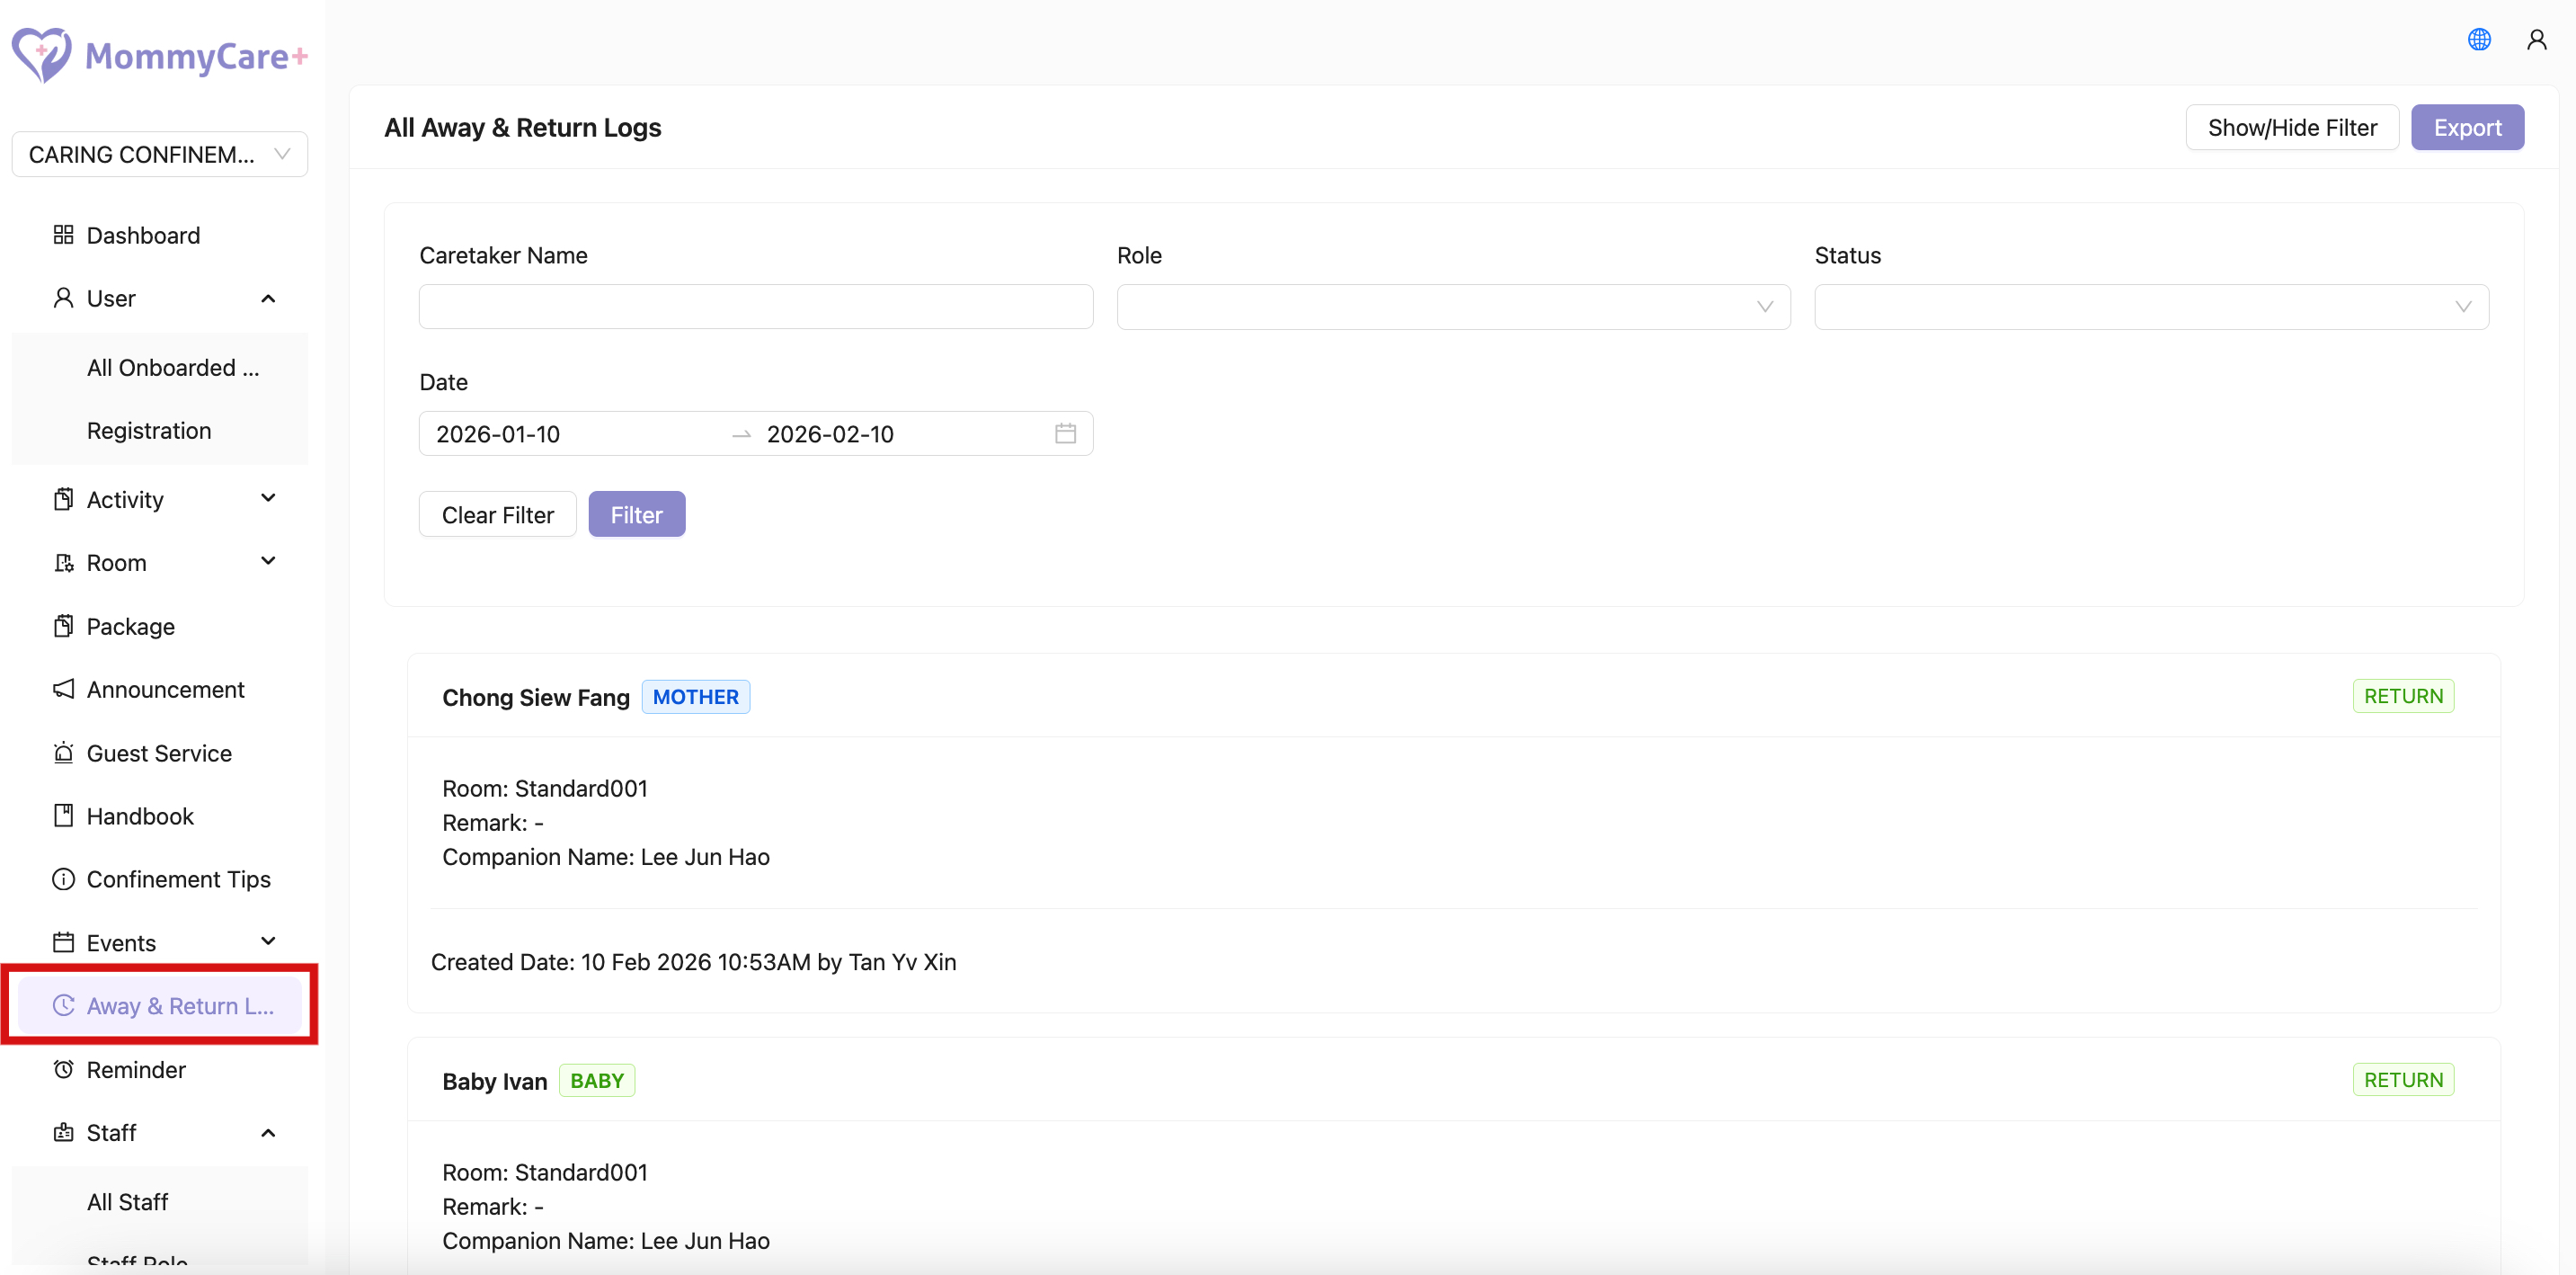Open the user profile icon top right
The height and width of the screenshot is (1275, 2576).
coord(2536,39)
